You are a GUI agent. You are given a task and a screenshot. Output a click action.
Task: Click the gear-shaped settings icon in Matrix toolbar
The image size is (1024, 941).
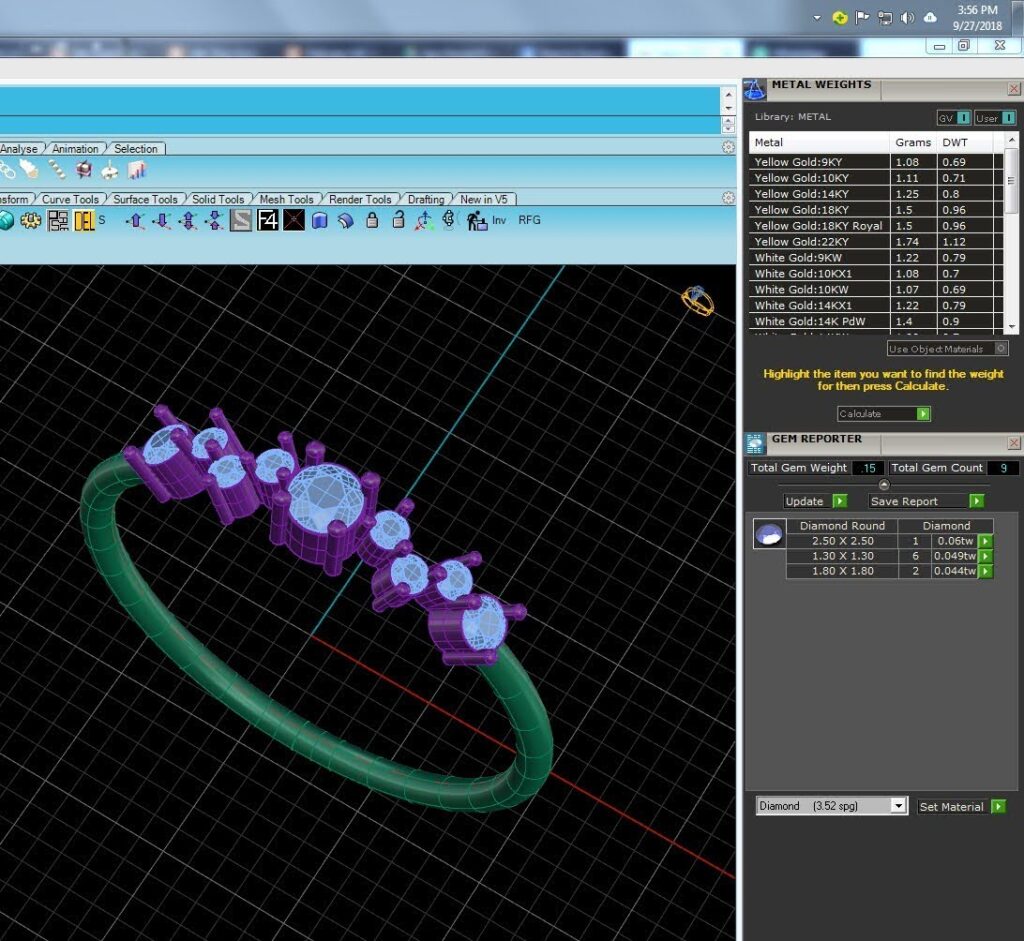coord(31,221)
